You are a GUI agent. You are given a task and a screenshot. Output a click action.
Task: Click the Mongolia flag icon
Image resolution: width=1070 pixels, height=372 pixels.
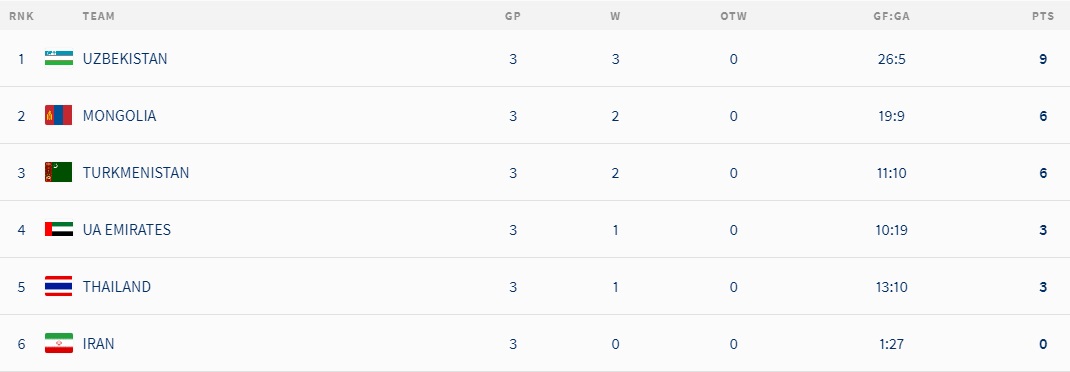pyautogui.click(x=59, y=115)
